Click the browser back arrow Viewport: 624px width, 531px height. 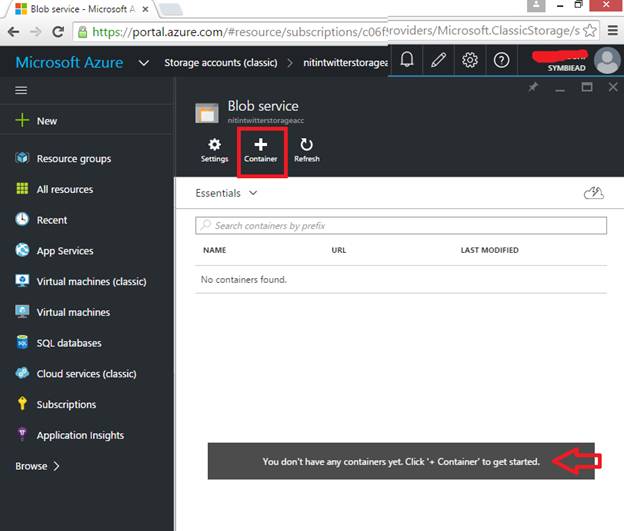[13, 31]
